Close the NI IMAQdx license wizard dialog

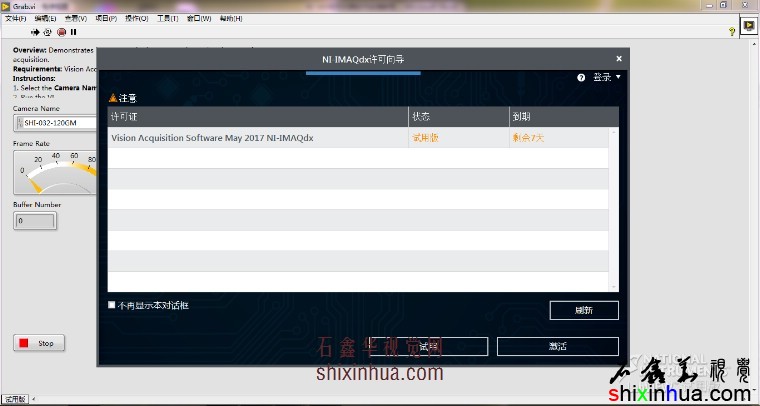[619, 59]
